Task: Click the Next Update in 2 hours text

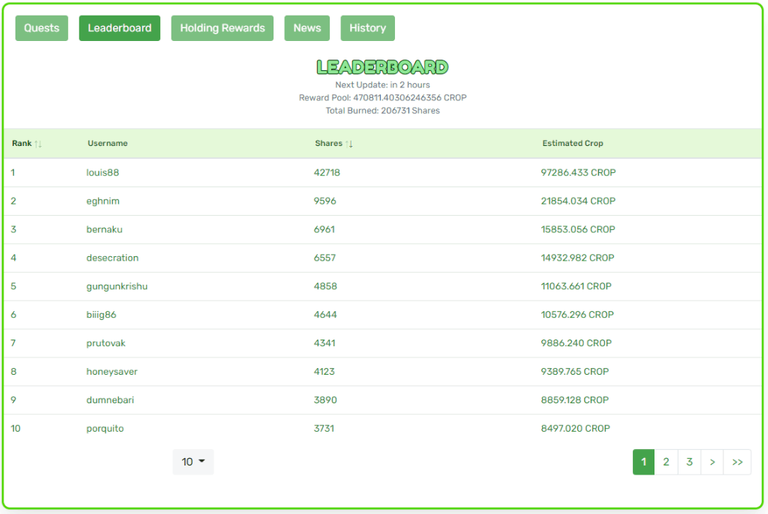Action: (383, 85)
